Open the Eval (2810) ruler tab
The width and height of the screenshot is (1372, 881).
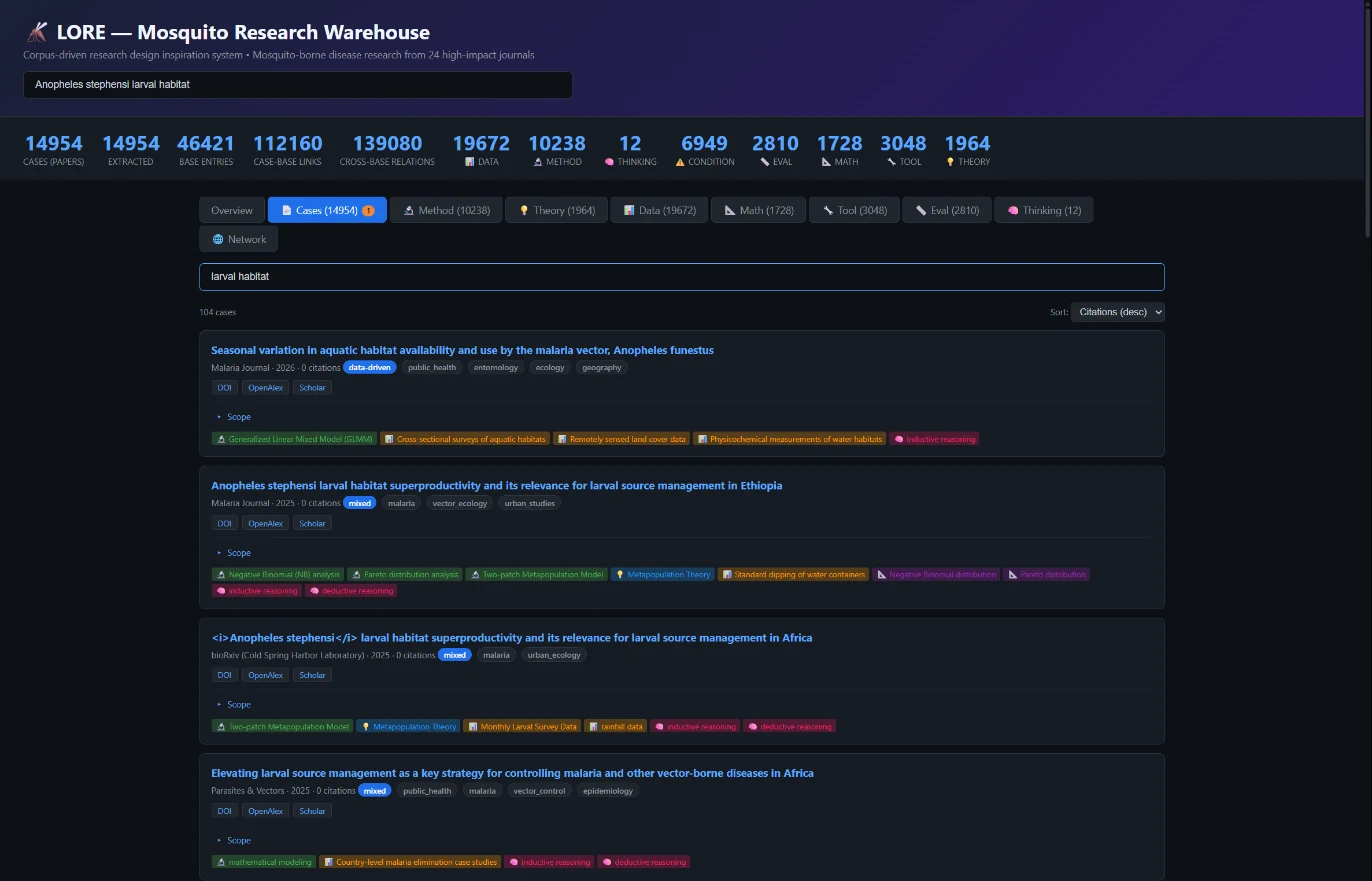947,210
